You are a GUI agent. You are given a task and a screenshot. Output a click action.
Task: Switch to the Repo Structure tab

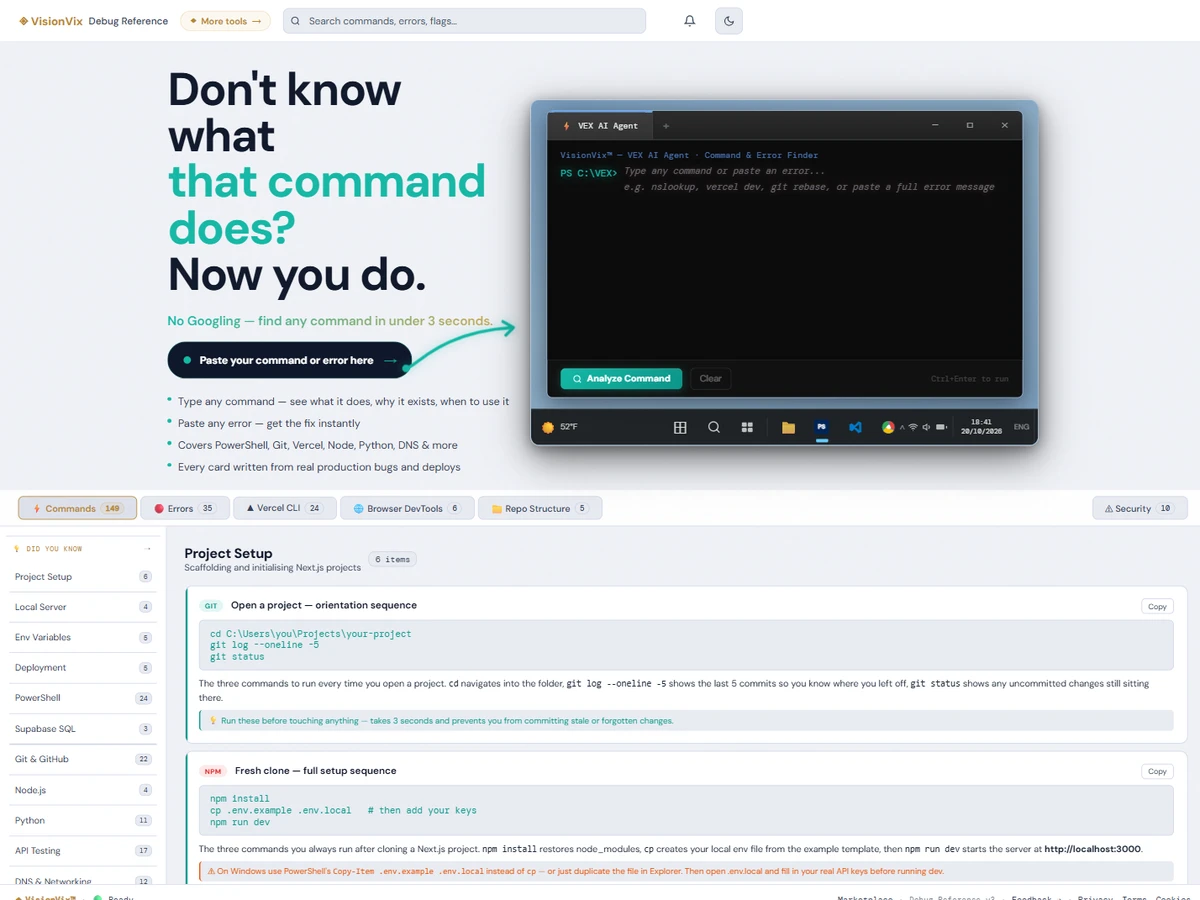click(x=540, y=508)
